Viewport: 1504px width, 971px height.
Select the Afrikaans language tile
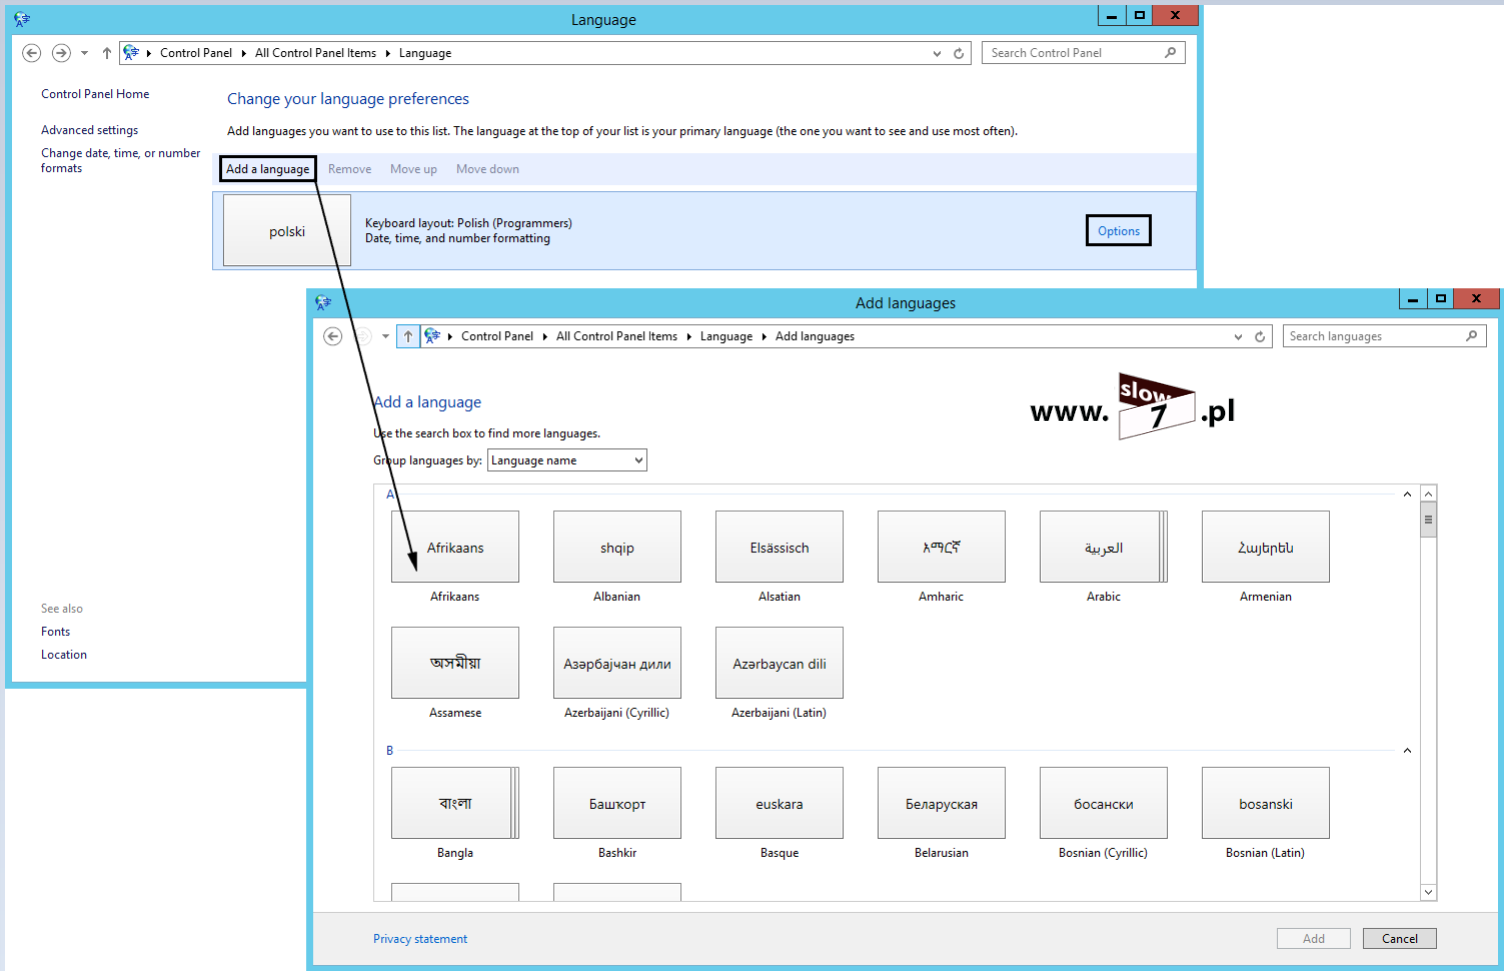[455, 547]
